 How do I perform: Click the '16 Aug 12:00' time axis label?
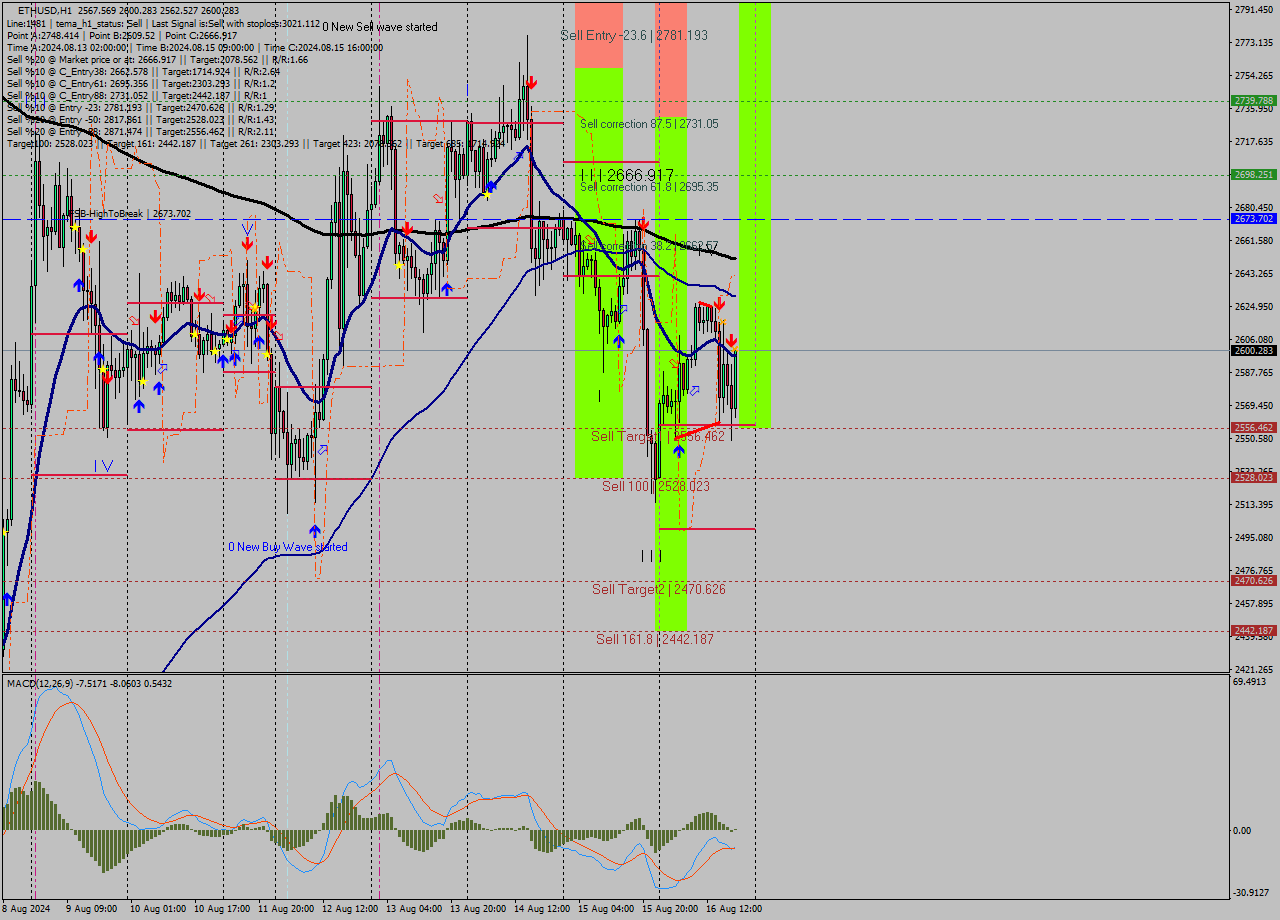734,909
